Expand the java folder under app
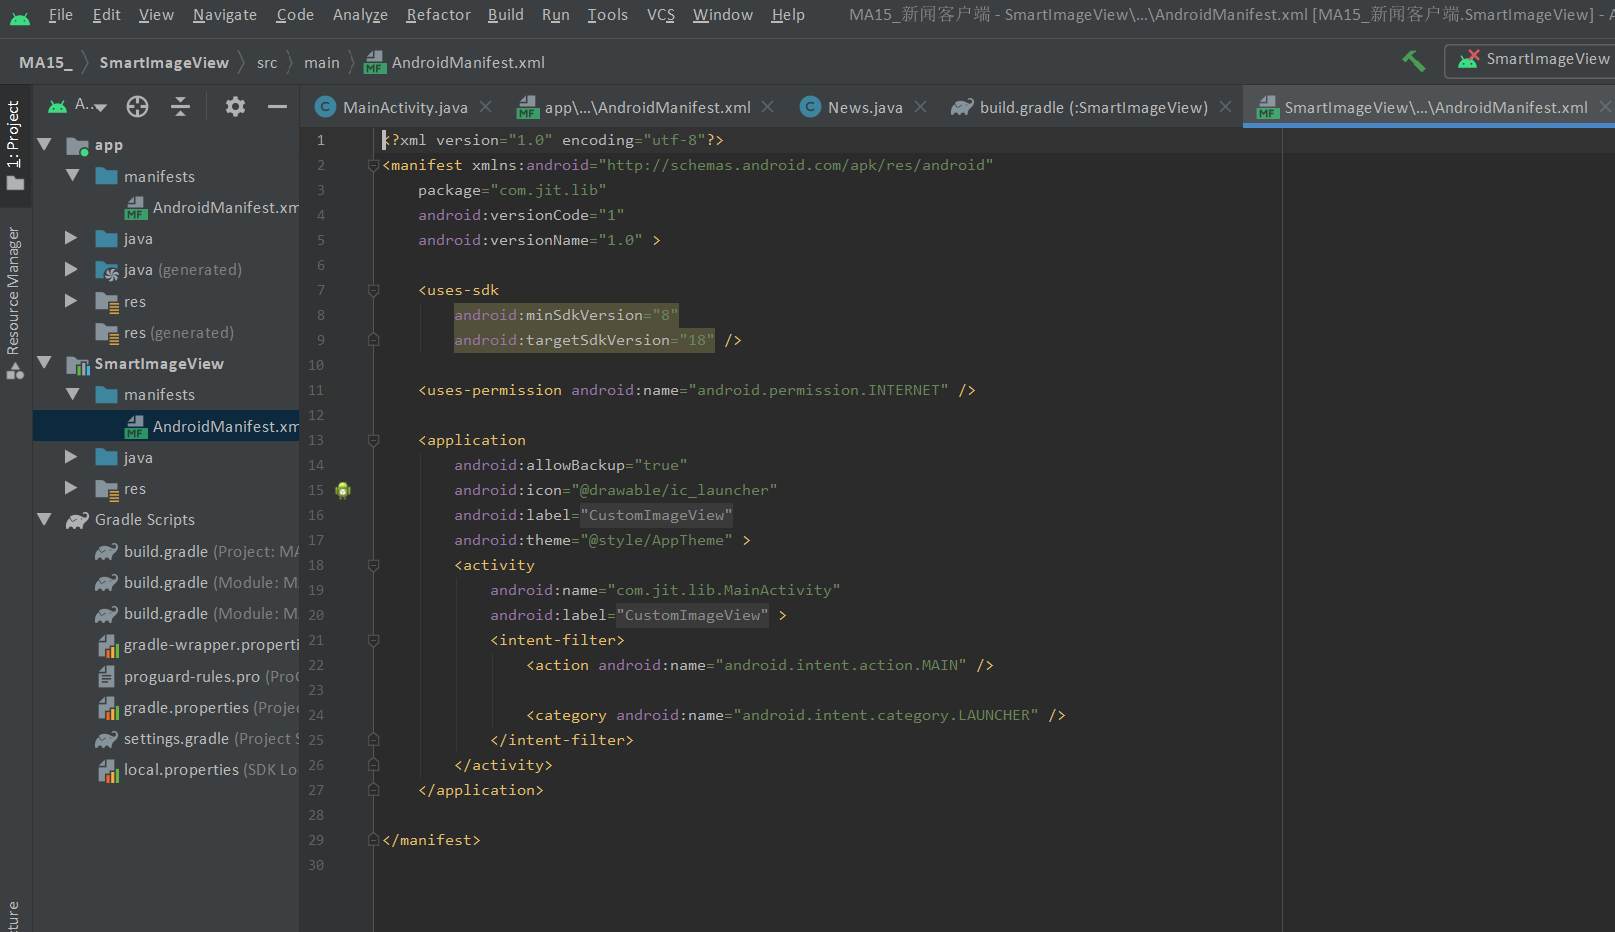The image size is (1615, 932). pos(70,238)
